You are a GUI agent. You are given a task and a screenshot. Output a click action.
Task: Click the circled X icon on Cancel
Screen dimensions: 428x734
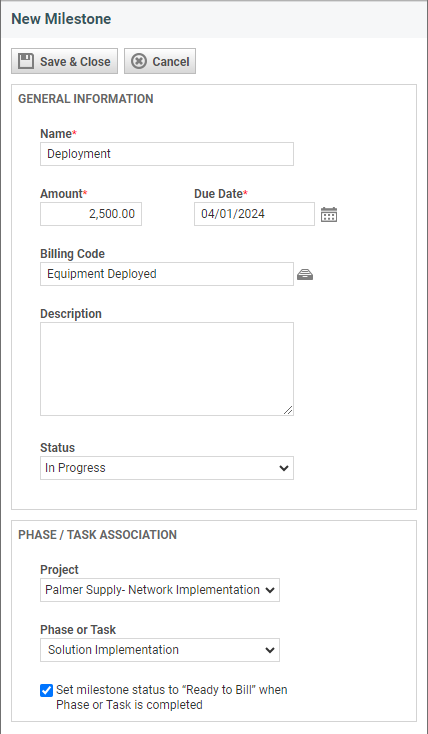click(139, 61)
